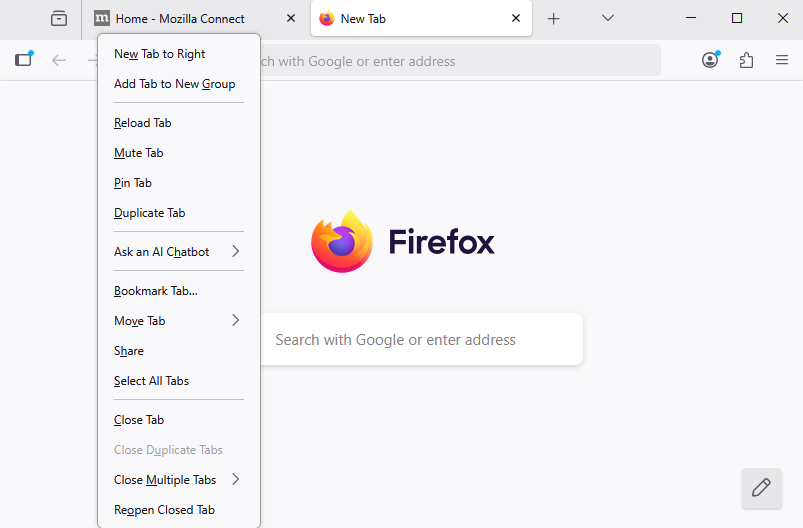Viewport: 803px width, 528px height.
Task: Expand the Move Tab submenu
Action: pos(179,321)
